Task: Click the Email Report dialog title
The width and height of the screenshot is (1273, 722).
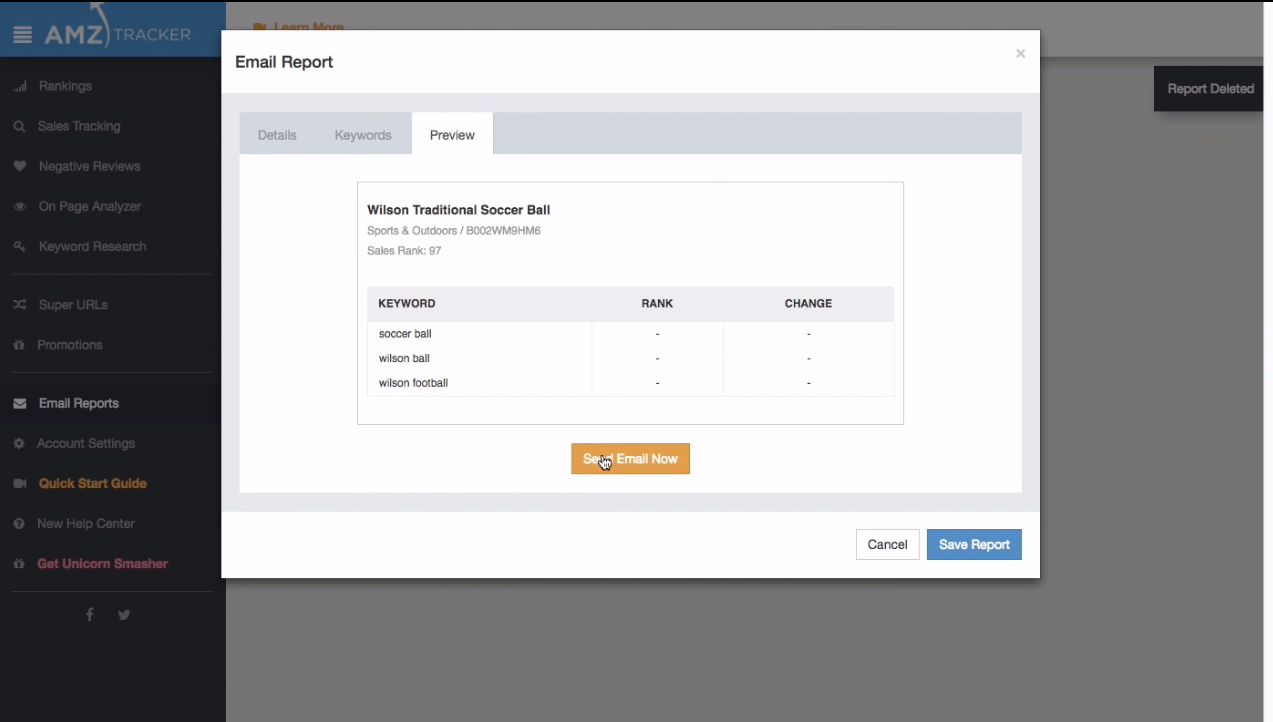Action: click(284, 62)
